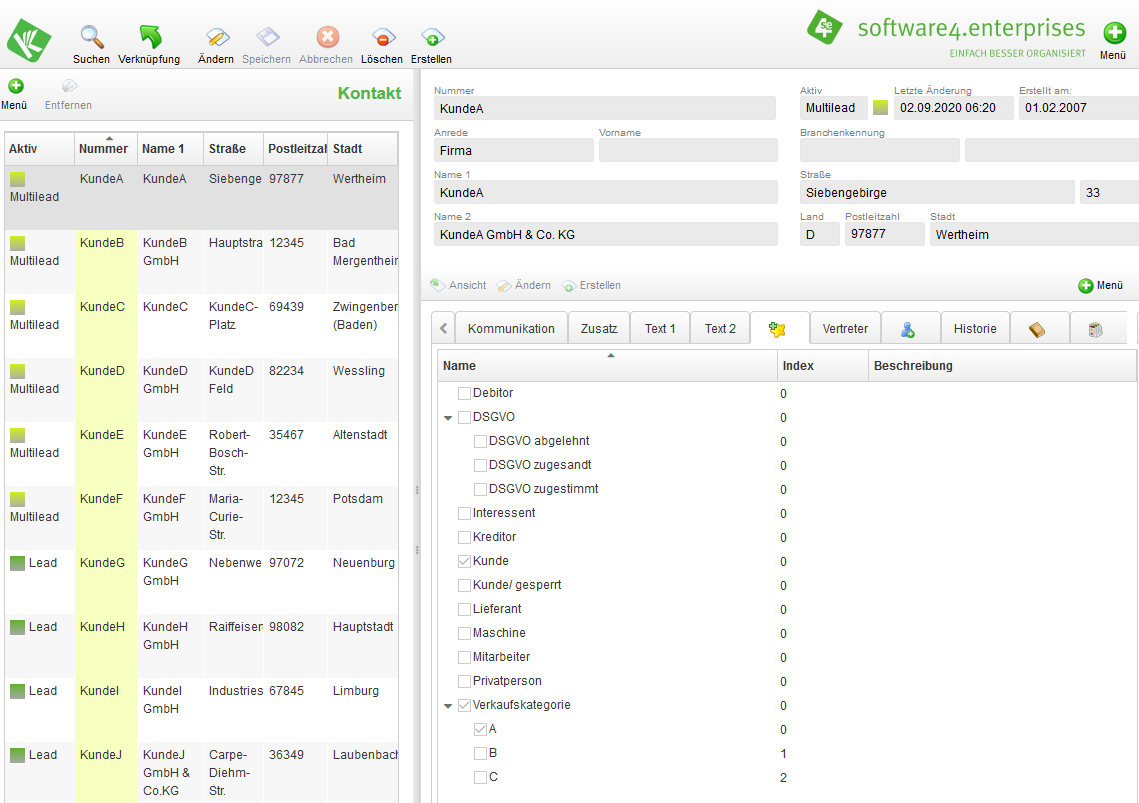Check the Verkaufskategorie B checkbox

pyautogui.click(x=480, y=753)
